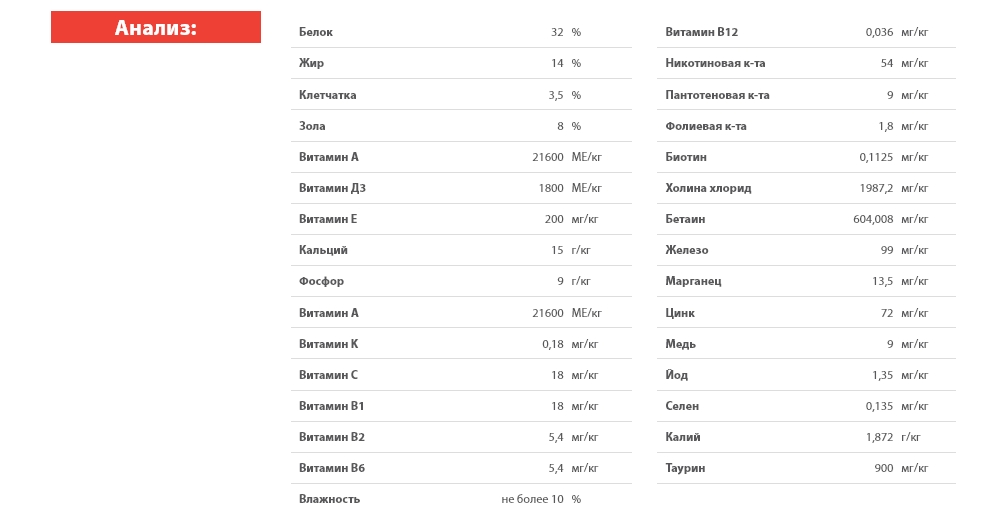Select the Белок row label
This screenshot has width=982, height=524.
click(316, 32)
